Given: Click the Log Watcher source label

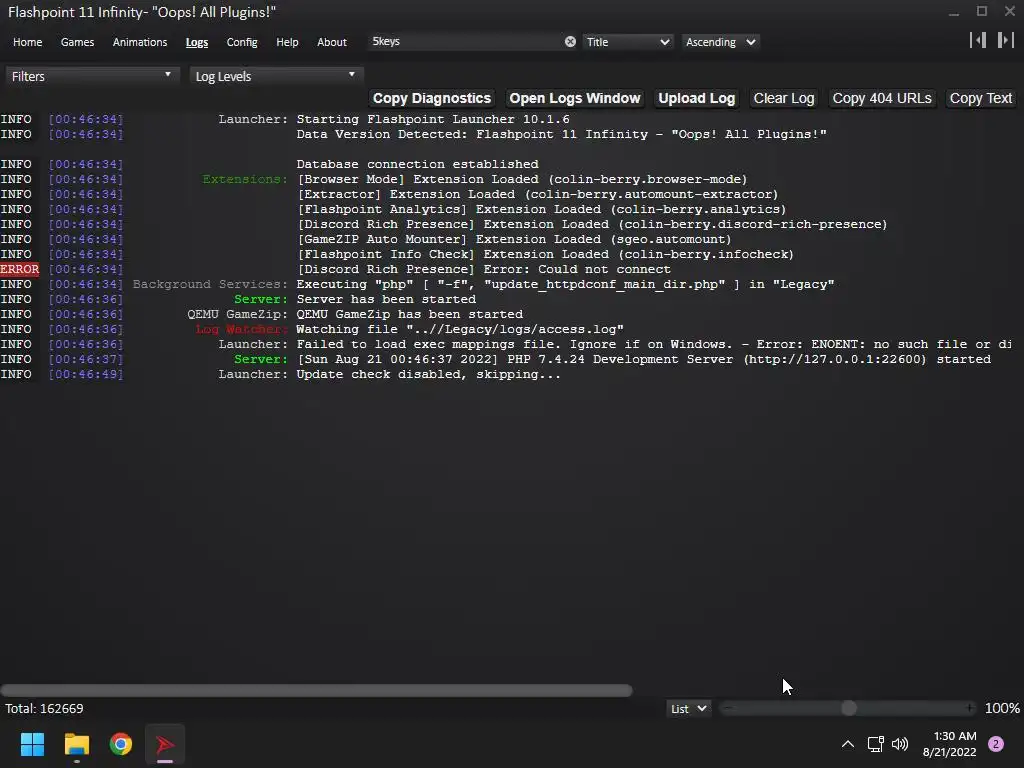Looking at the screenshot, I should (241, 329).
